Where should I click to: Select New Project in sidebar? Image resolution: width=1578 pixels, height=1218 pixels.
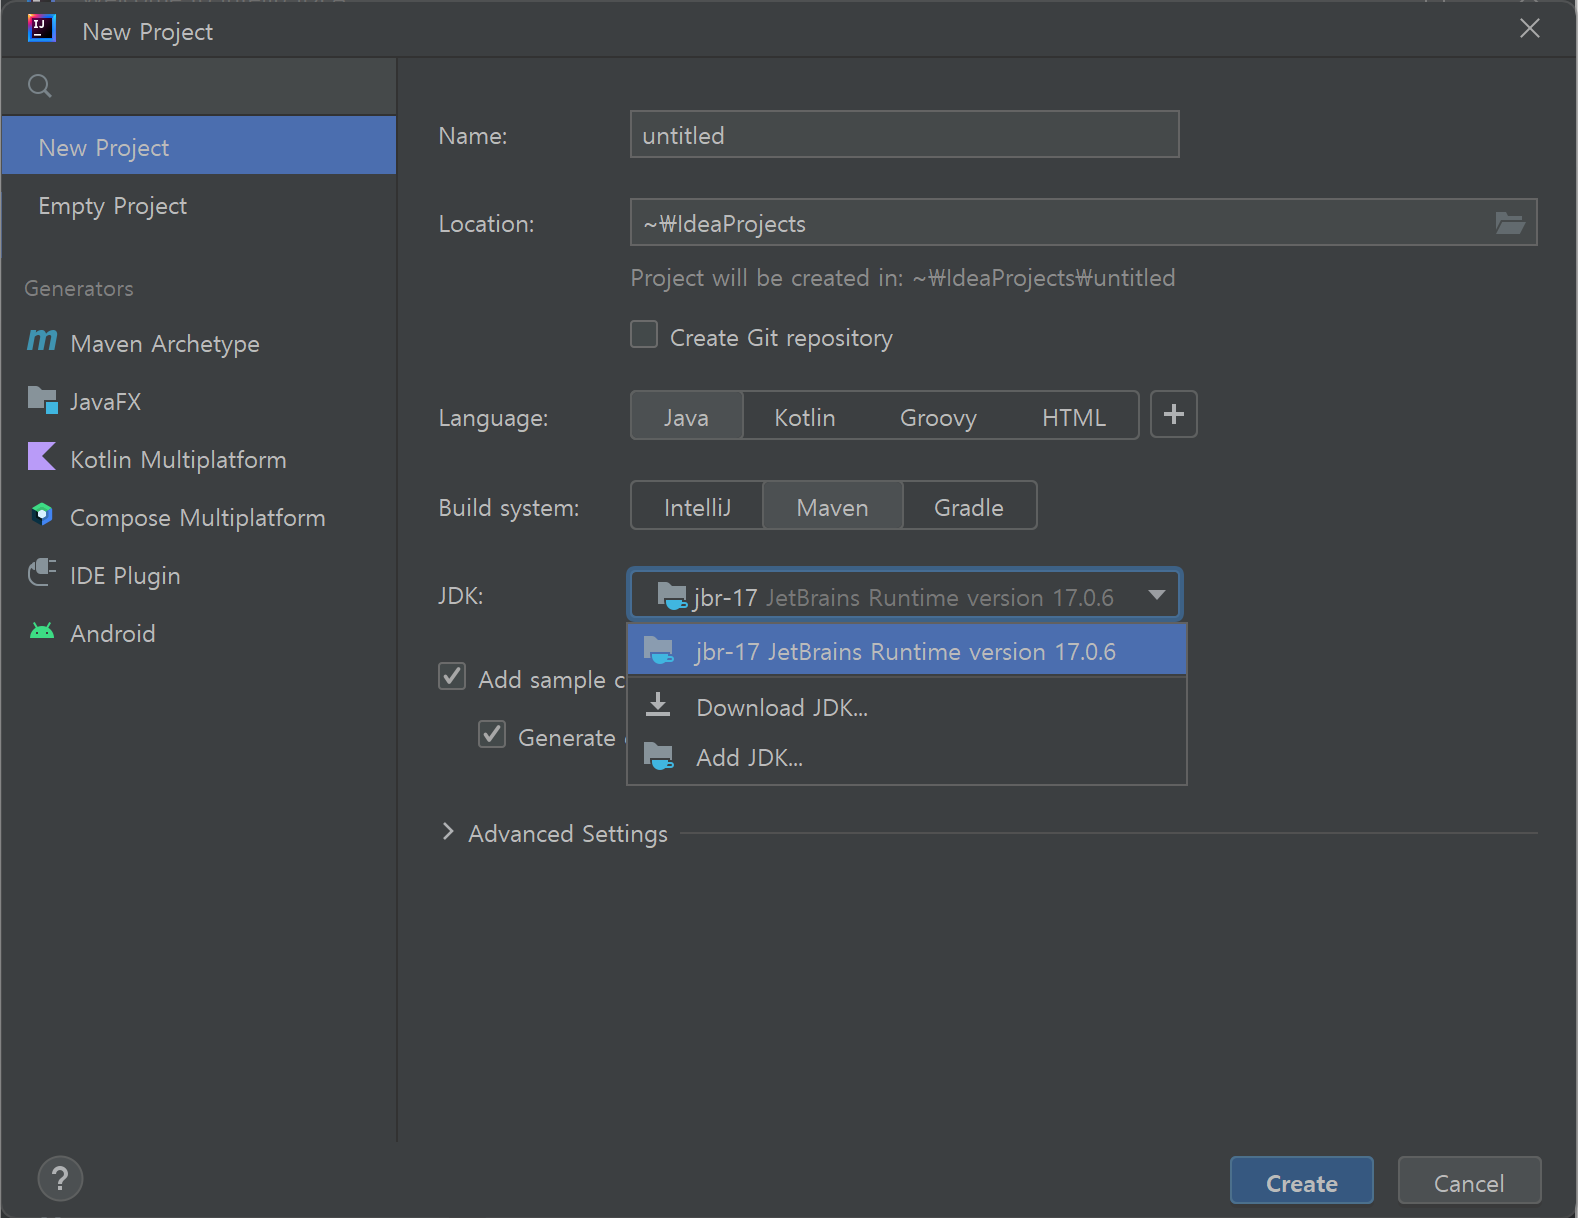pyautogui.click(x=199, y=146)
